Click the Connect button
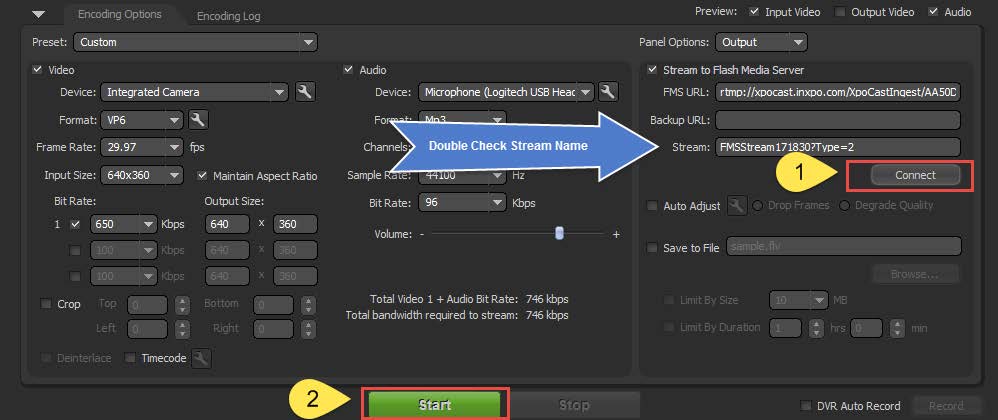Viewport: 998px width, 420px height. [915, 175]
